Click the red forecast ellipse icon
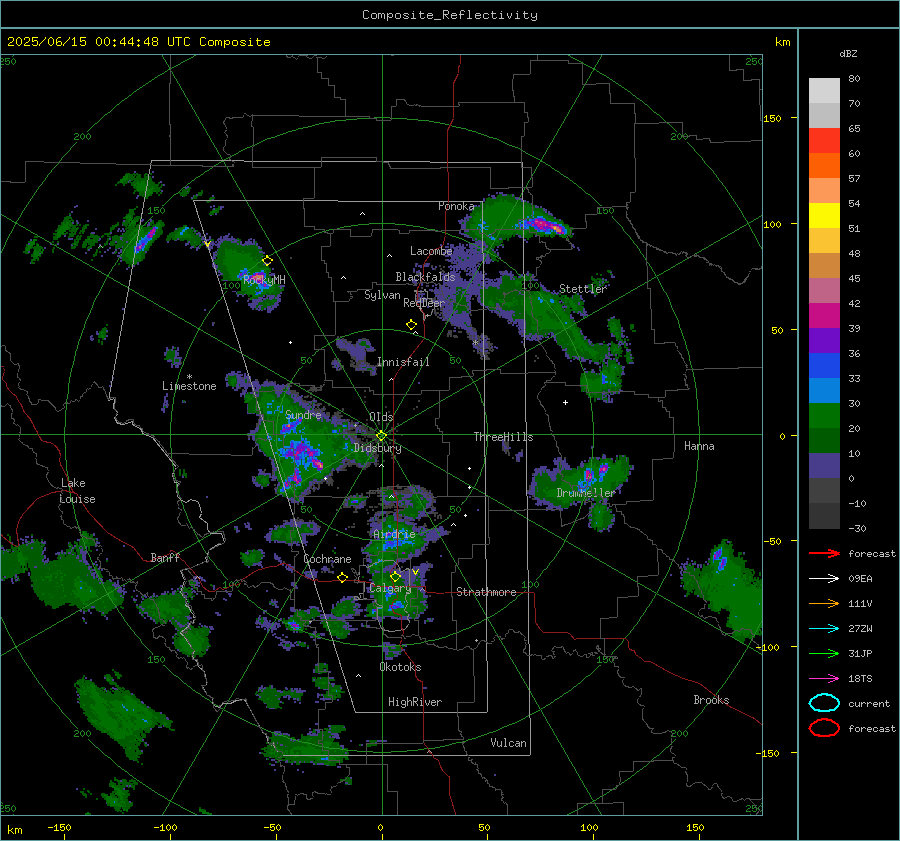This screenshot has width=900, height=841. pyautogui.click(x=824, y=728)
